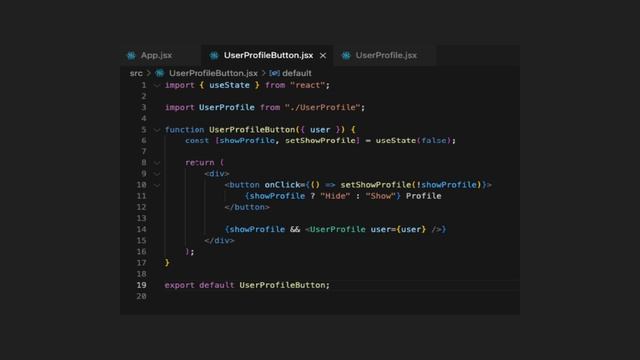Image resolution: width=640 pixels, height=360 pixels.
Task: Click line number 6 in the gutter
Action: [x=144, y=140]
